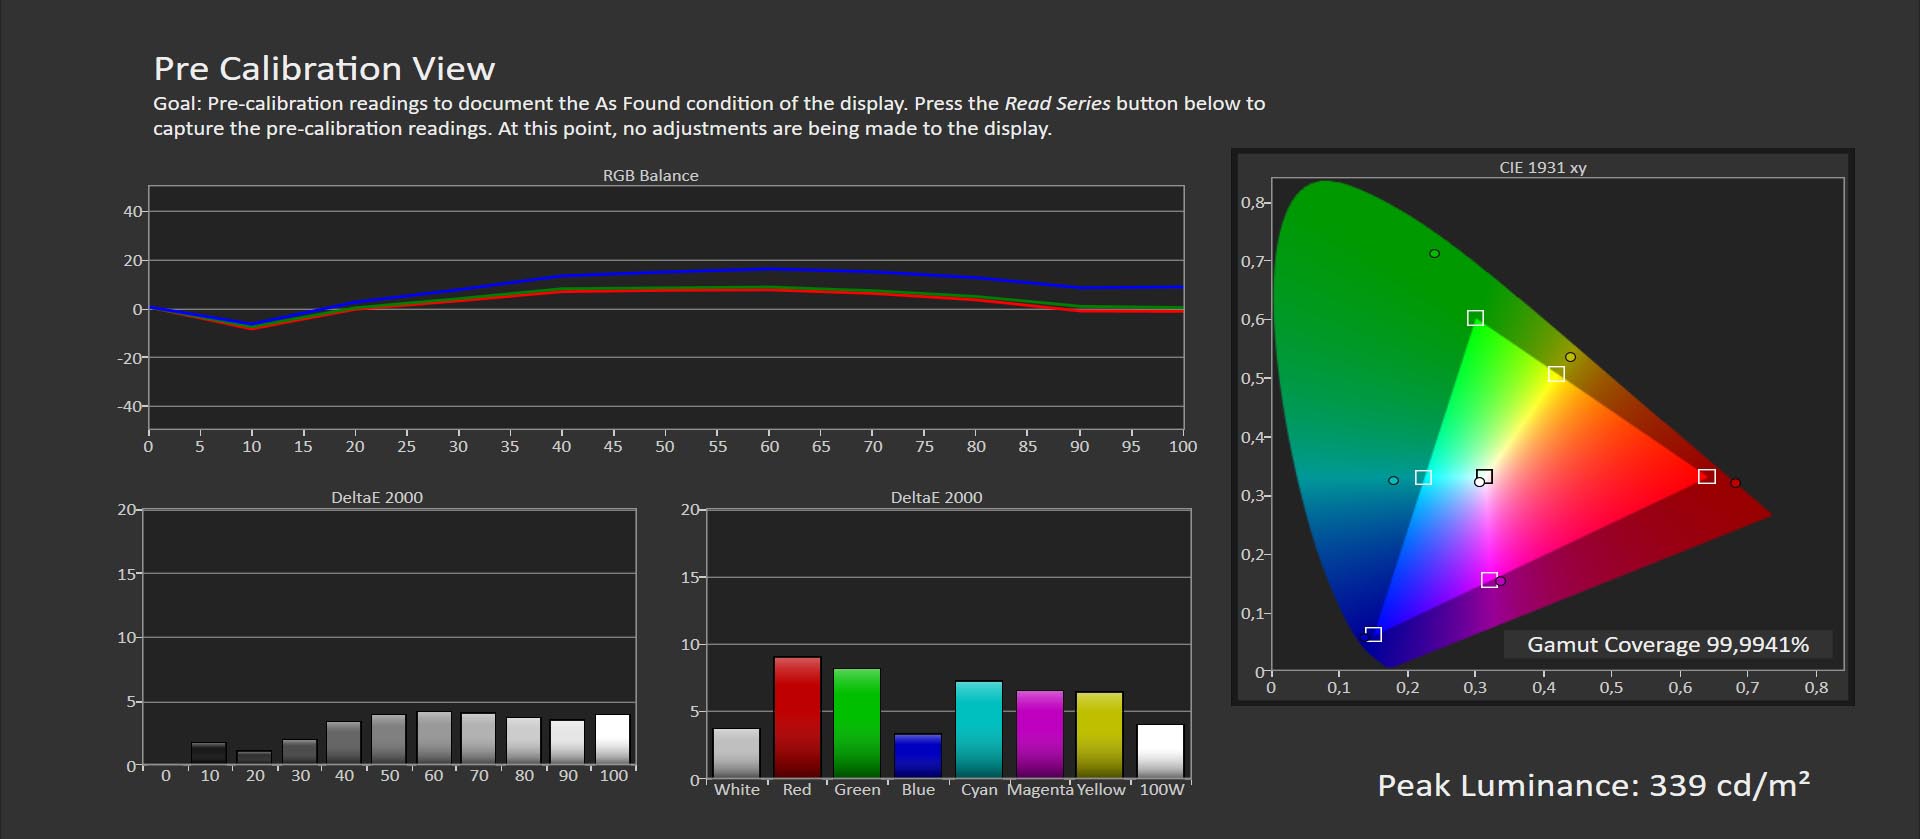
Task: Click the Cyan label under color DeltaE chart
Action: point(979,789)
